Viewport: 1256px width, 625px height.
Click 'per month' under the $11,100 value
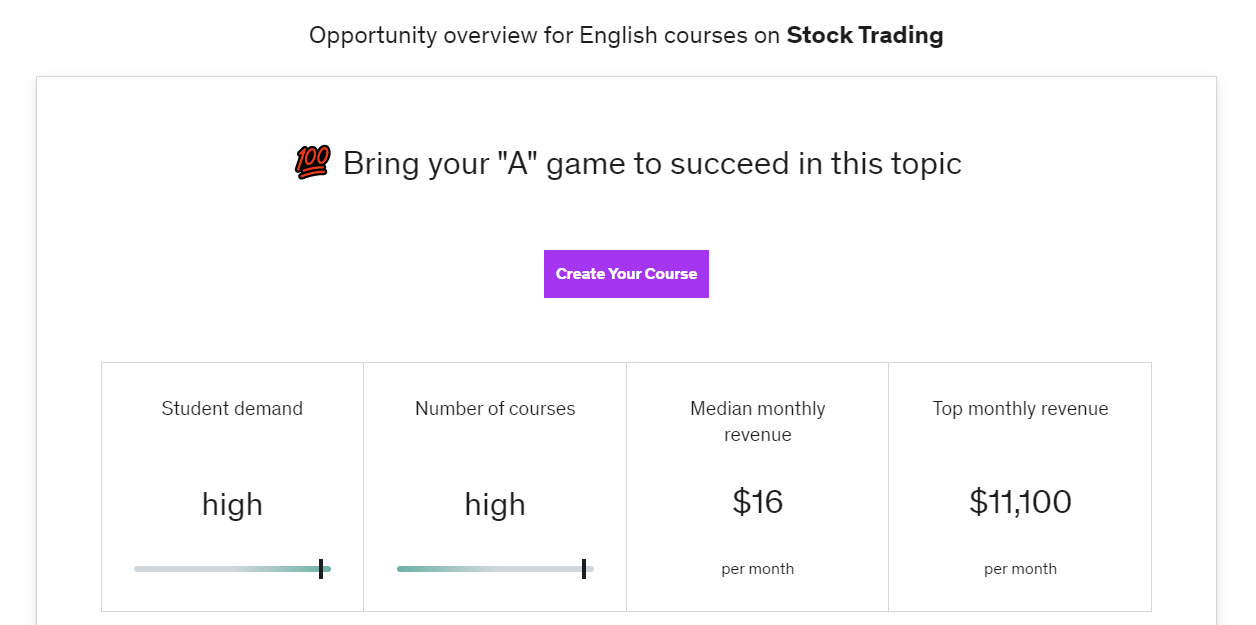[x=1020, y=569]
